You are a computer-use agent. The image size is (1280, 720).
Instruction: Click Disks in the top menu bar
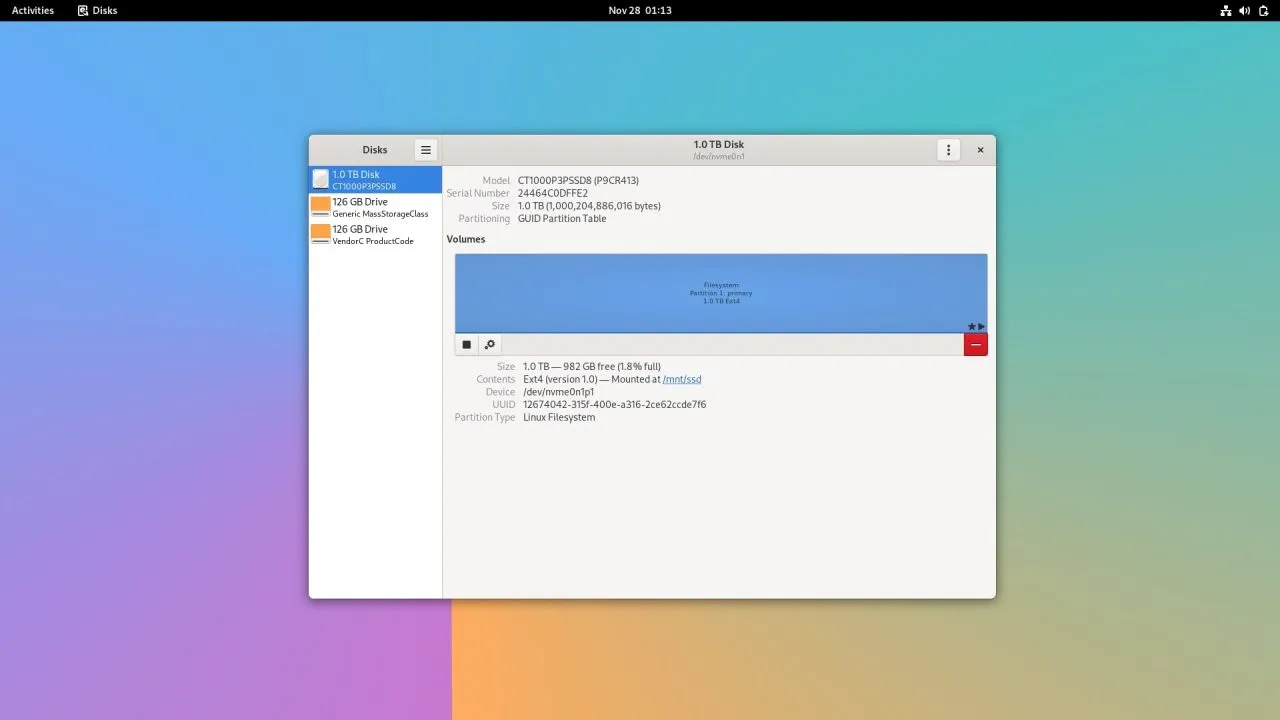pyautogui.click(x=97, y=10)
